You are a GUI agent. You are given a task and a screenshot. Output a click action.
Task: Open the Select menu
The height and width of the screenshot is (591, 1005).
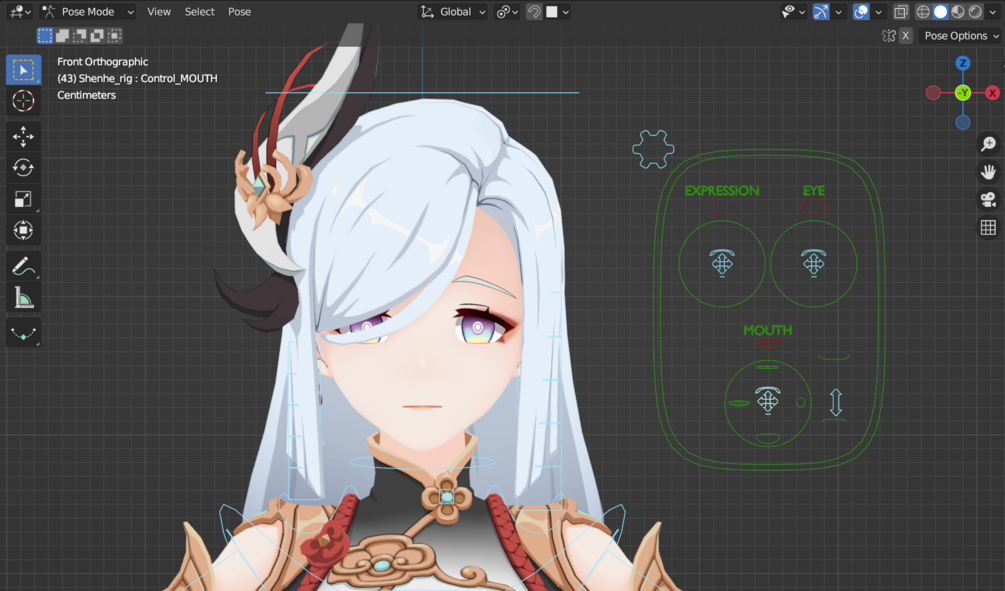click(x=199, y=12)
